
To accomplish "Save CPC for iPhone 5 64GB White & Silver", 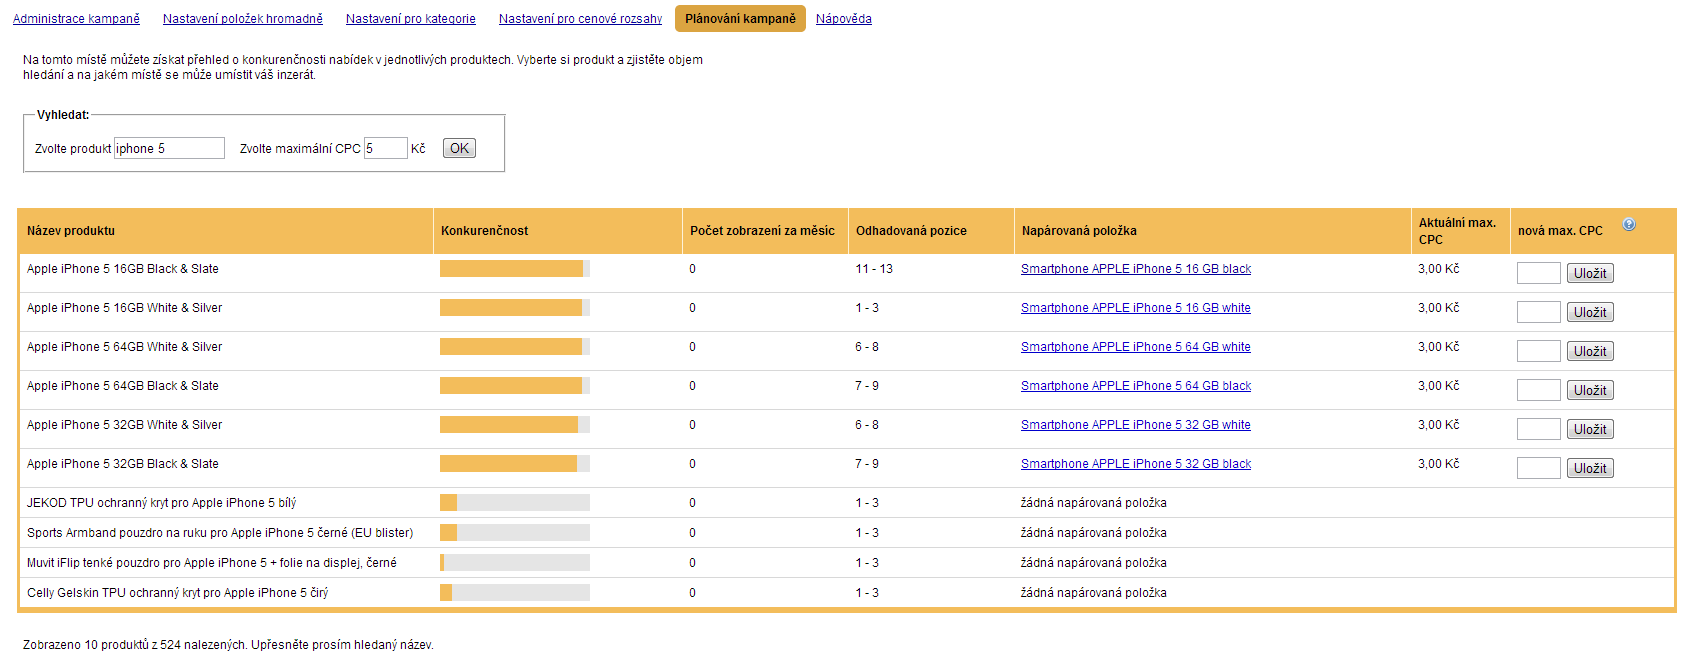I will 1590,351.
